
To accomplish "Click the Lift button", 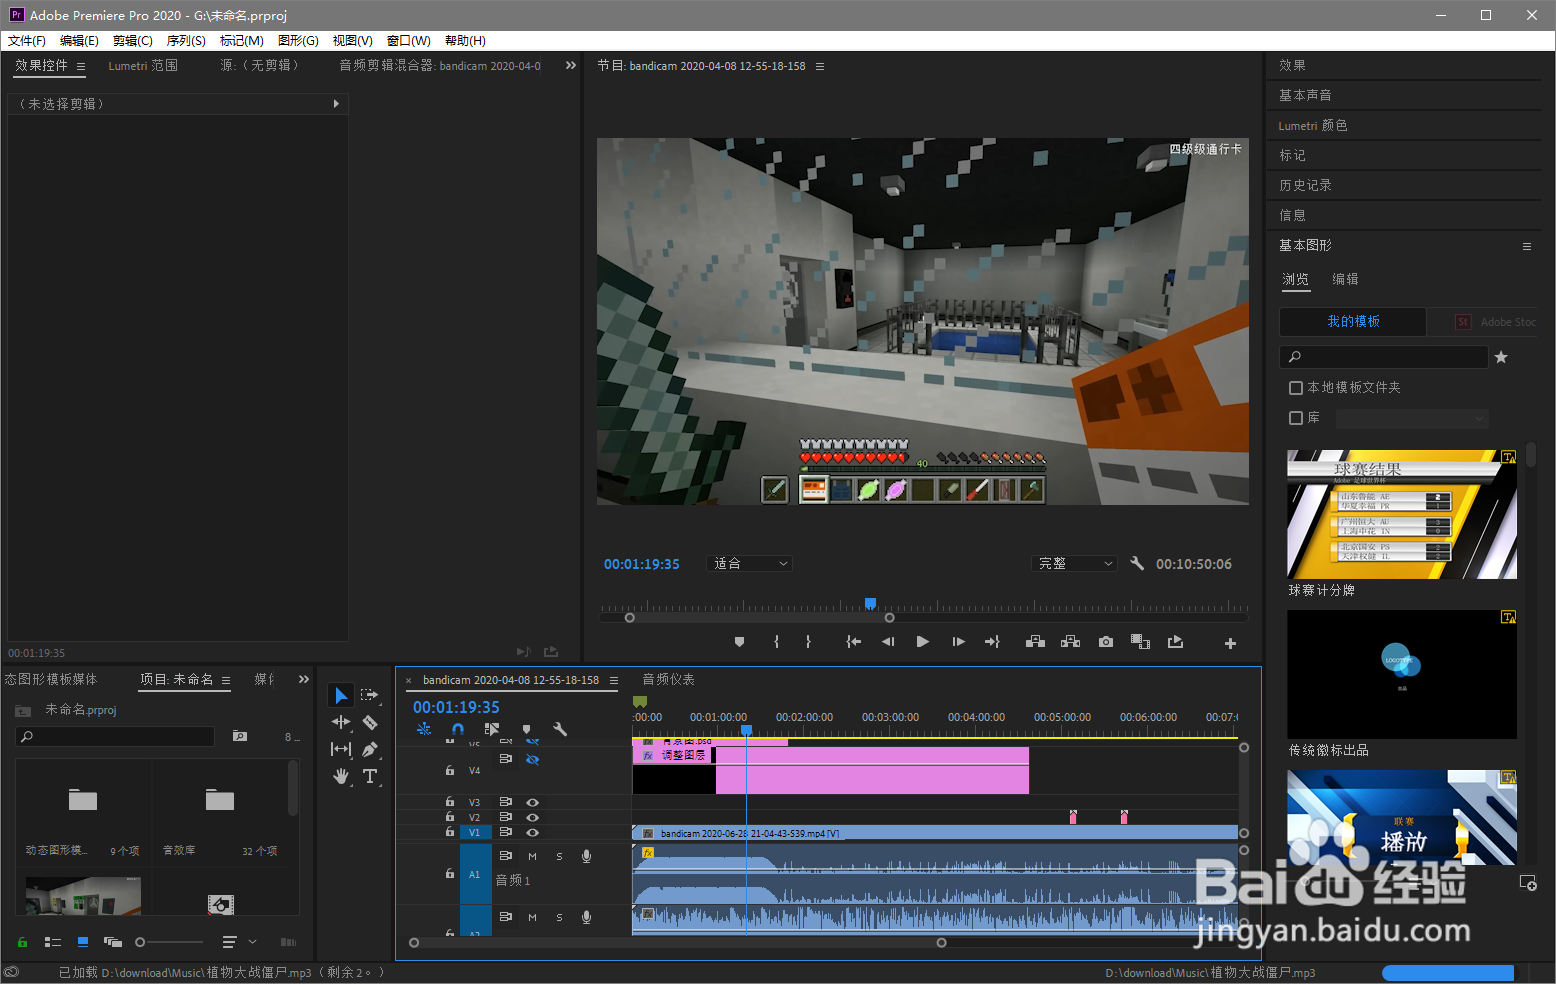I will [x=1035, y=642].
